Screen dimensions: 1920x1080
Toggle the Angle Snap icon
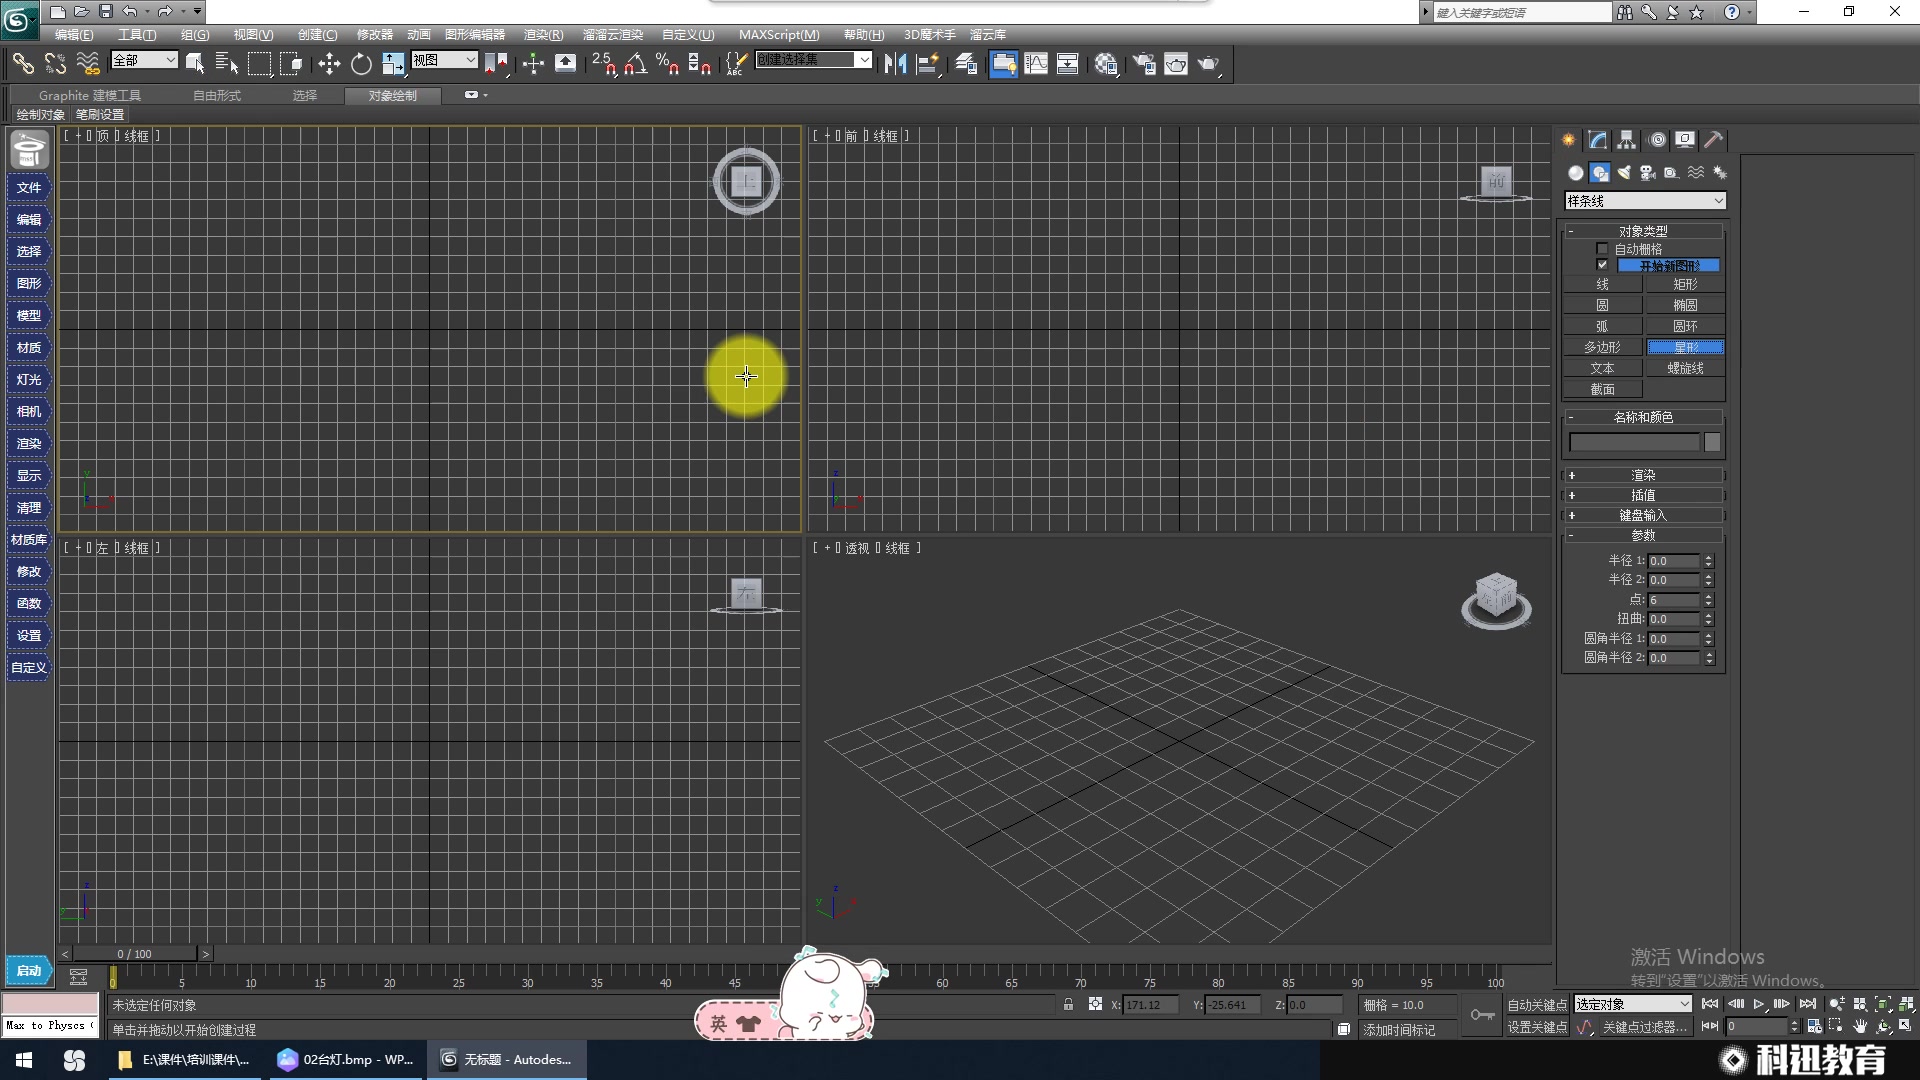coord(635,64)
